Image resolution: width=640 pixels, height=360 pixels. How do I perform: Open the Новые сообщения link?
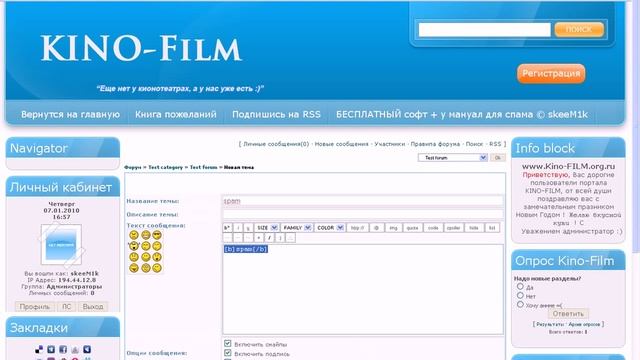click(341, 144)
